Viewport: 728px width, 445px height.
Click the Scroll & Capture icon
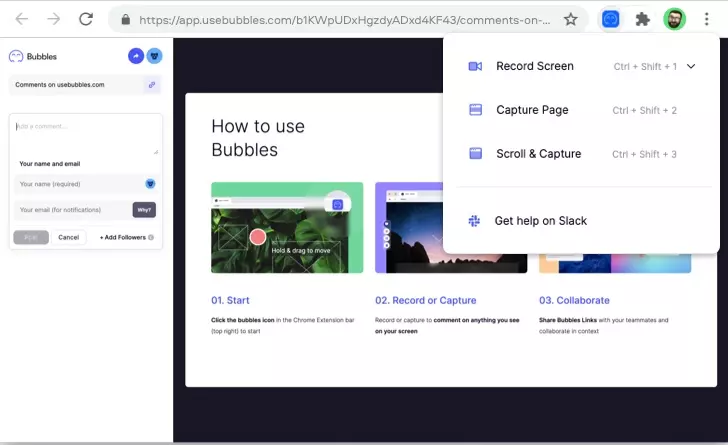click(475, 154)
